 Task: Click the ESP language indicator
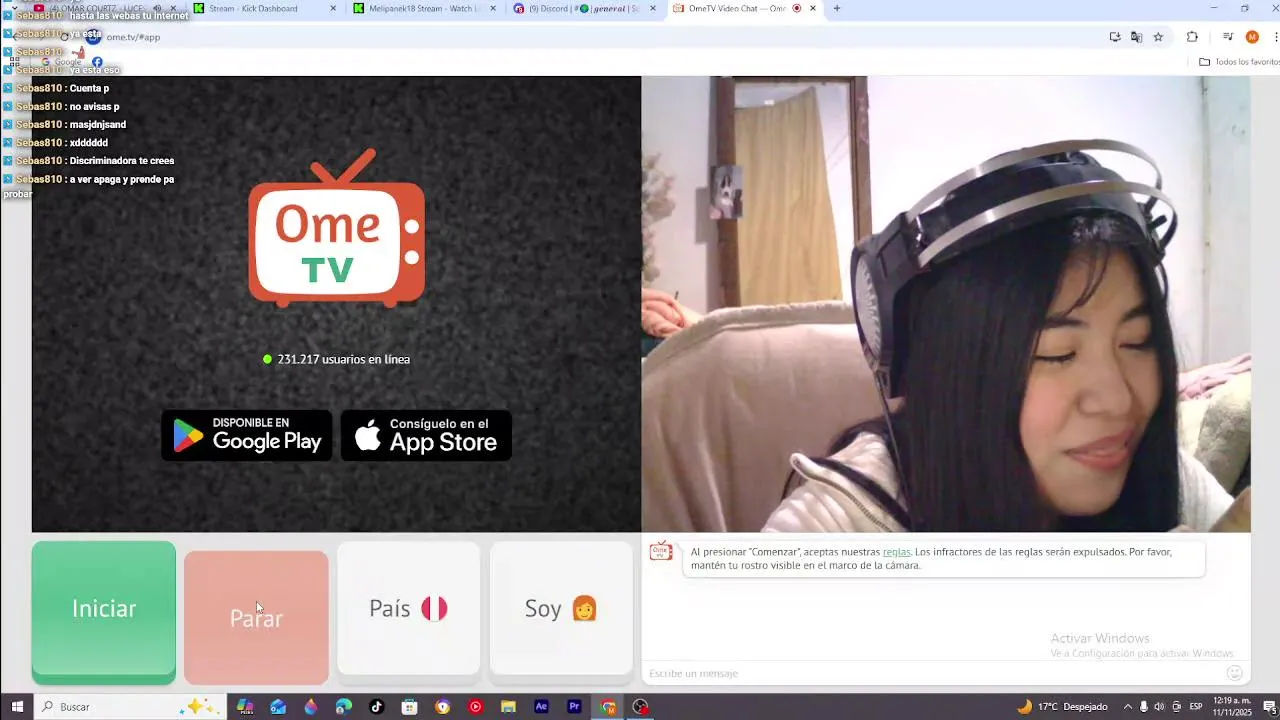[1196, 707]
